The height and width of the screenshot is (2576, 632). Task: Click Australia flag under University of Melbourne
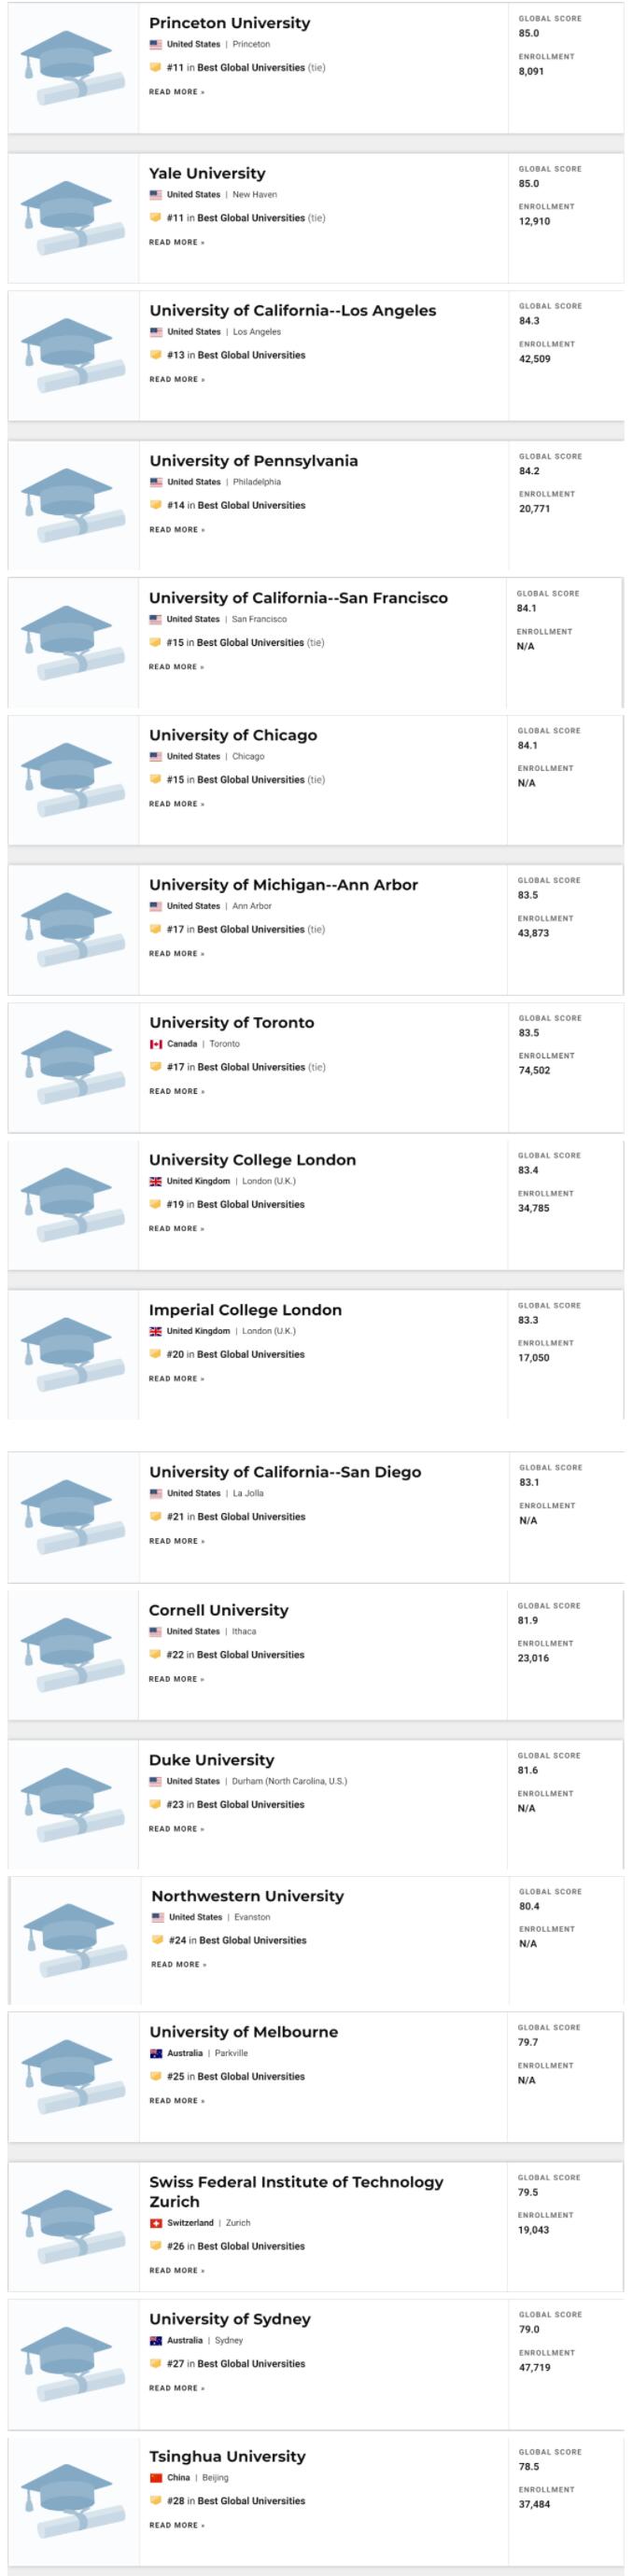tap(155, 2053)
